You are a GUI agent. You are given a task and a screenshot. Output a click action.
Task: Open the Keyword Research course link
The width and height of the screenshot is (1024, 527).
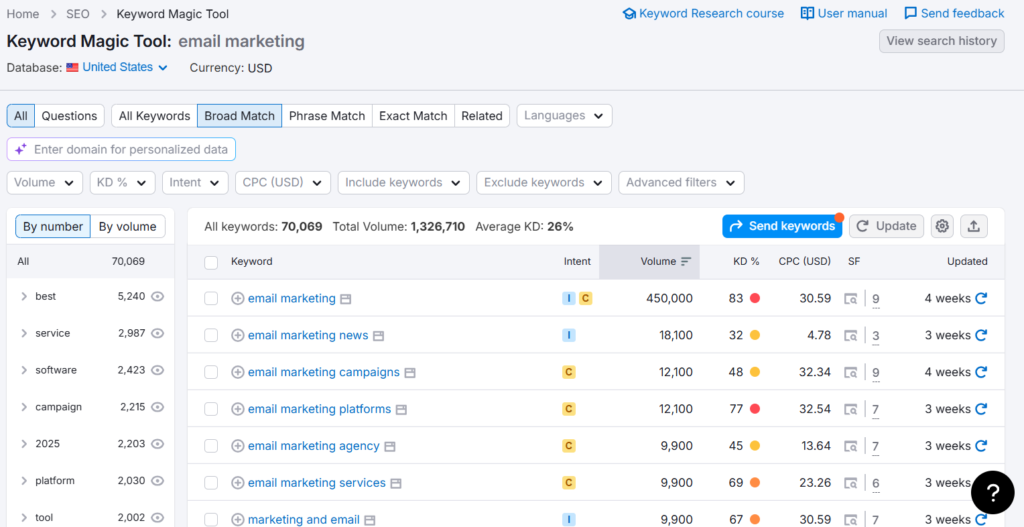[x=704, y=13]
